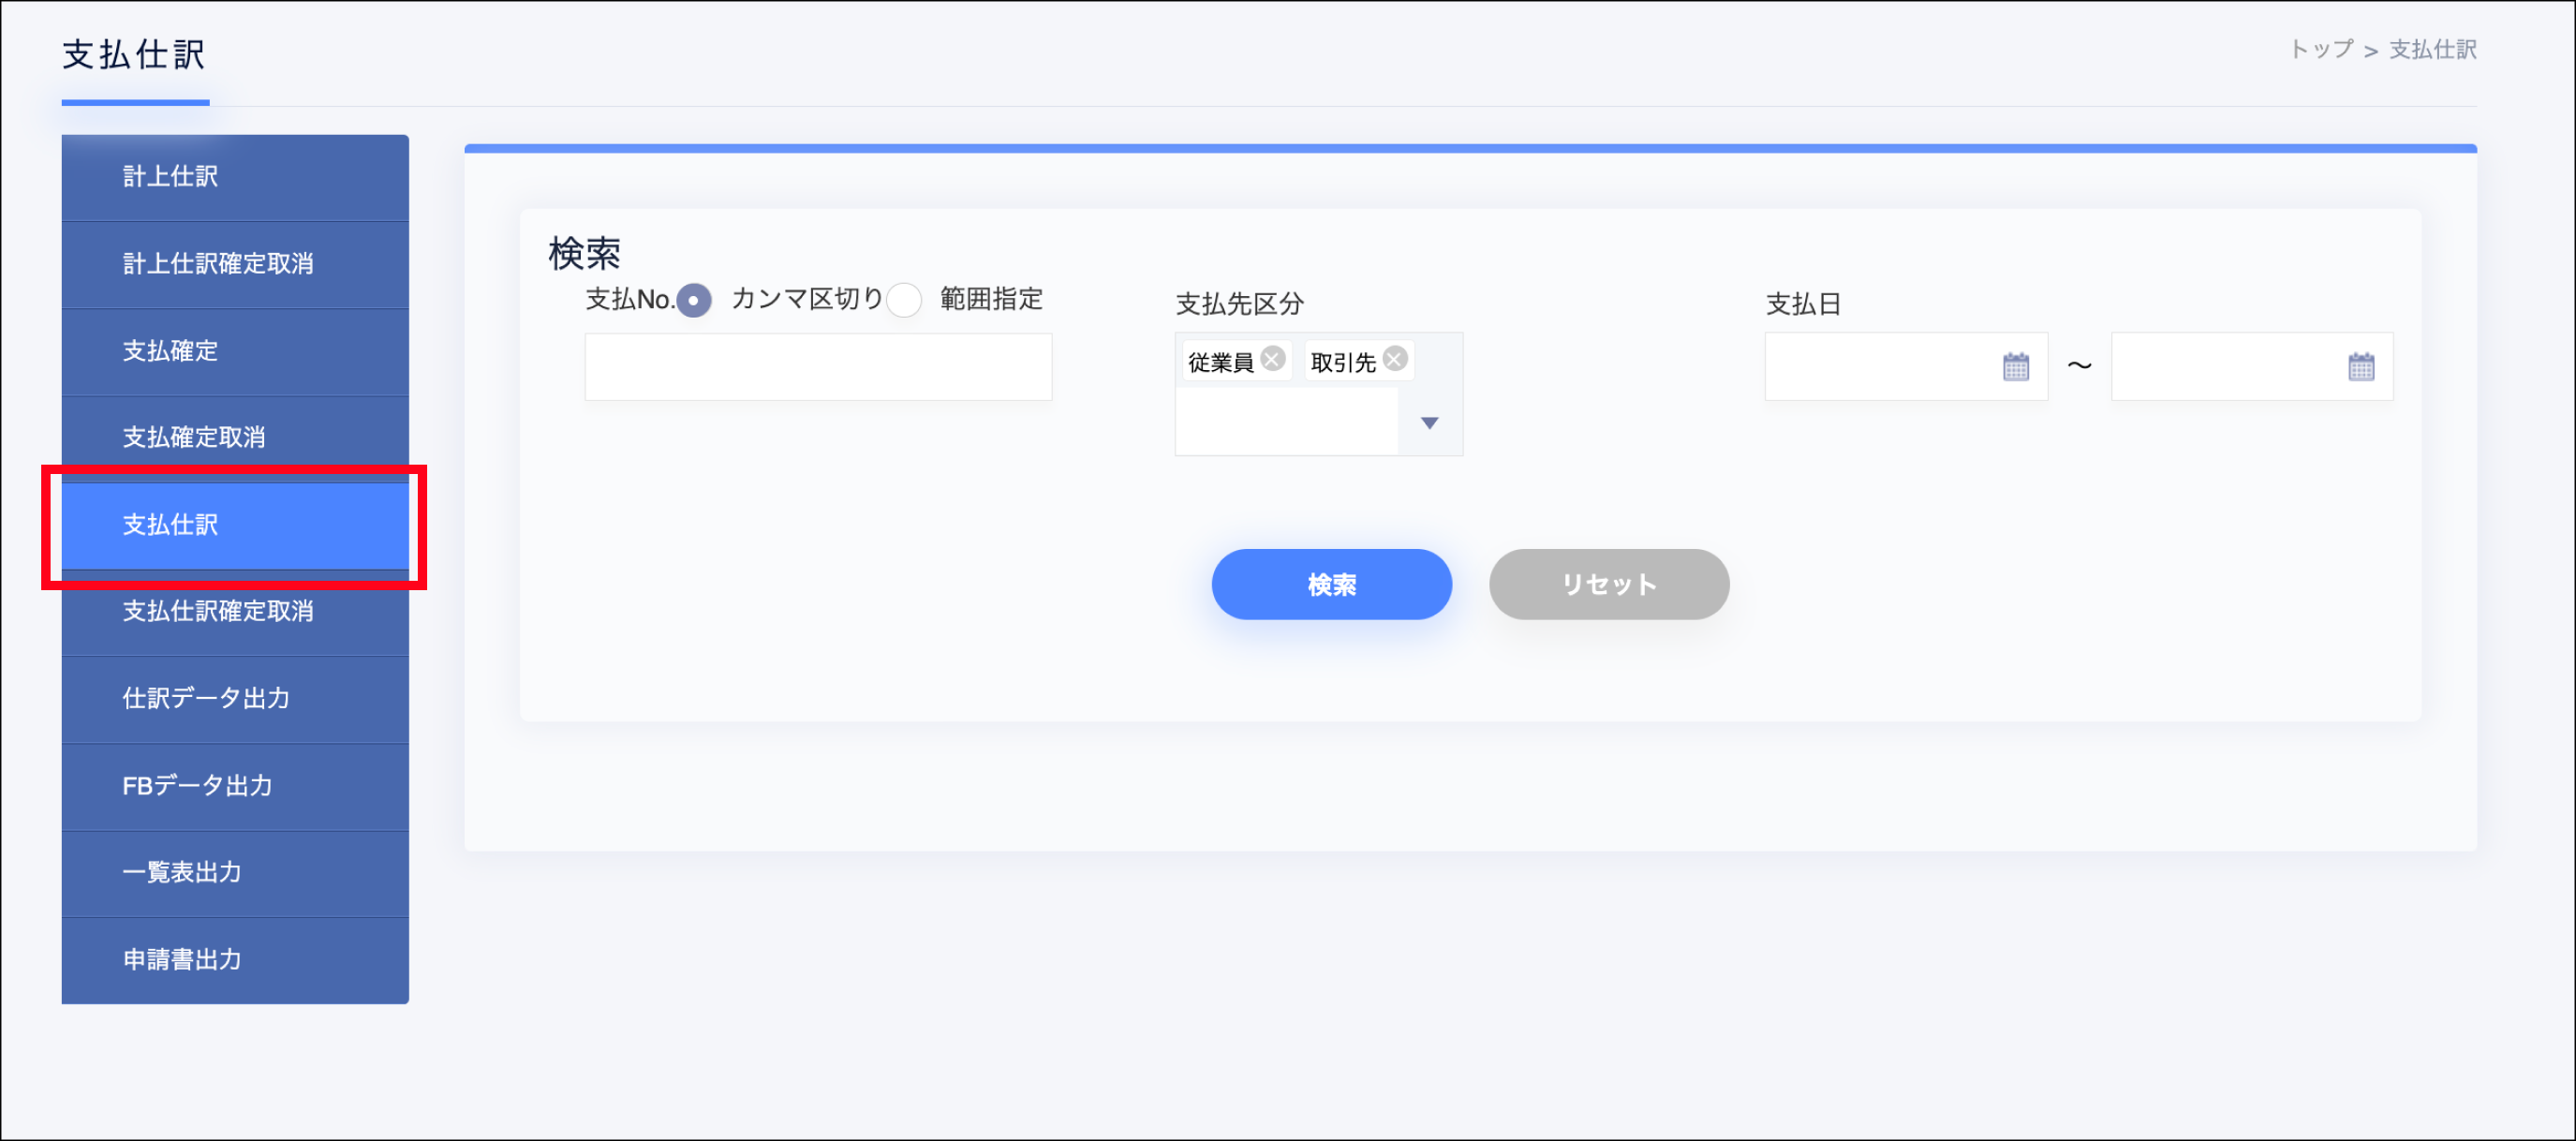Open 支払仕訳確定取消 in the sidebar
This screenshot has height=1141, width=2576.
[x=235, y=612]
